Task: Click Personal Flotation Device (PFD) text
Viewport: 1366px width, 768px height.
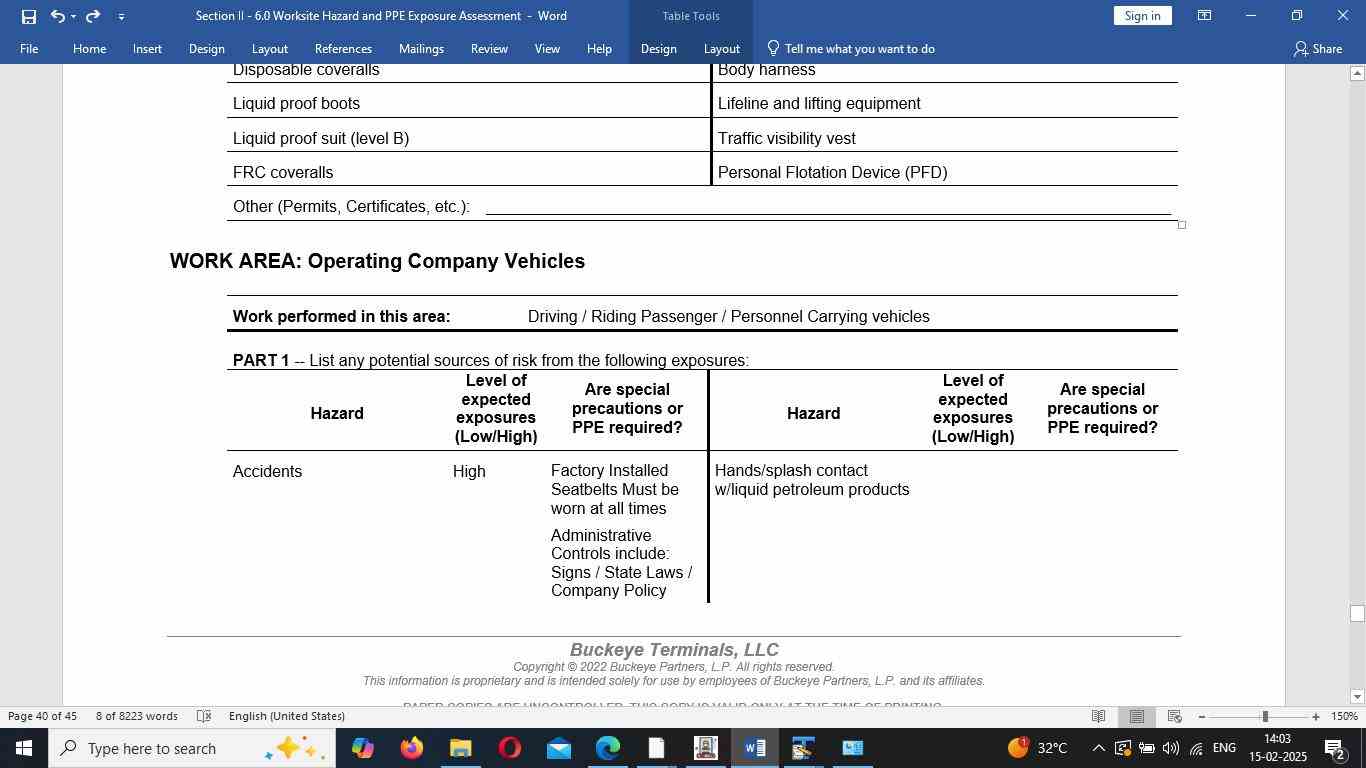Action: (832, 172)
